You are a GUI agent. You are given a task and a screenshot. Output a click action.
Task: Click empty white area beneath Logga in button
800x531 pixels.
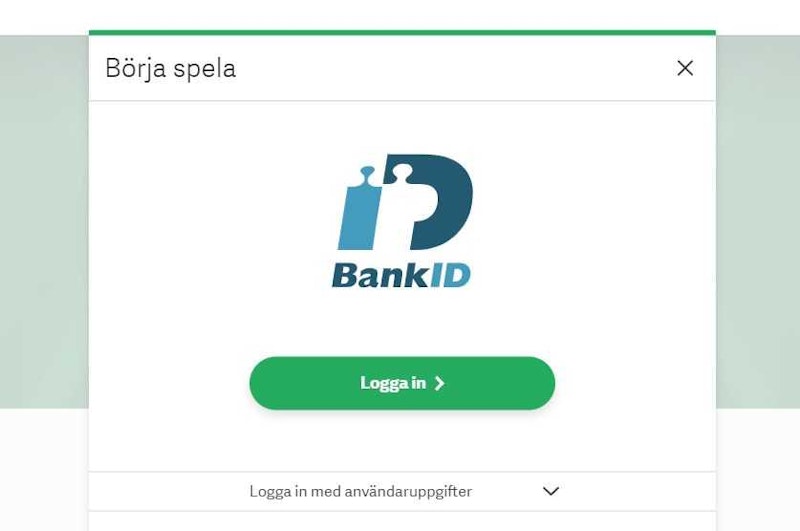tap(402, 441)
